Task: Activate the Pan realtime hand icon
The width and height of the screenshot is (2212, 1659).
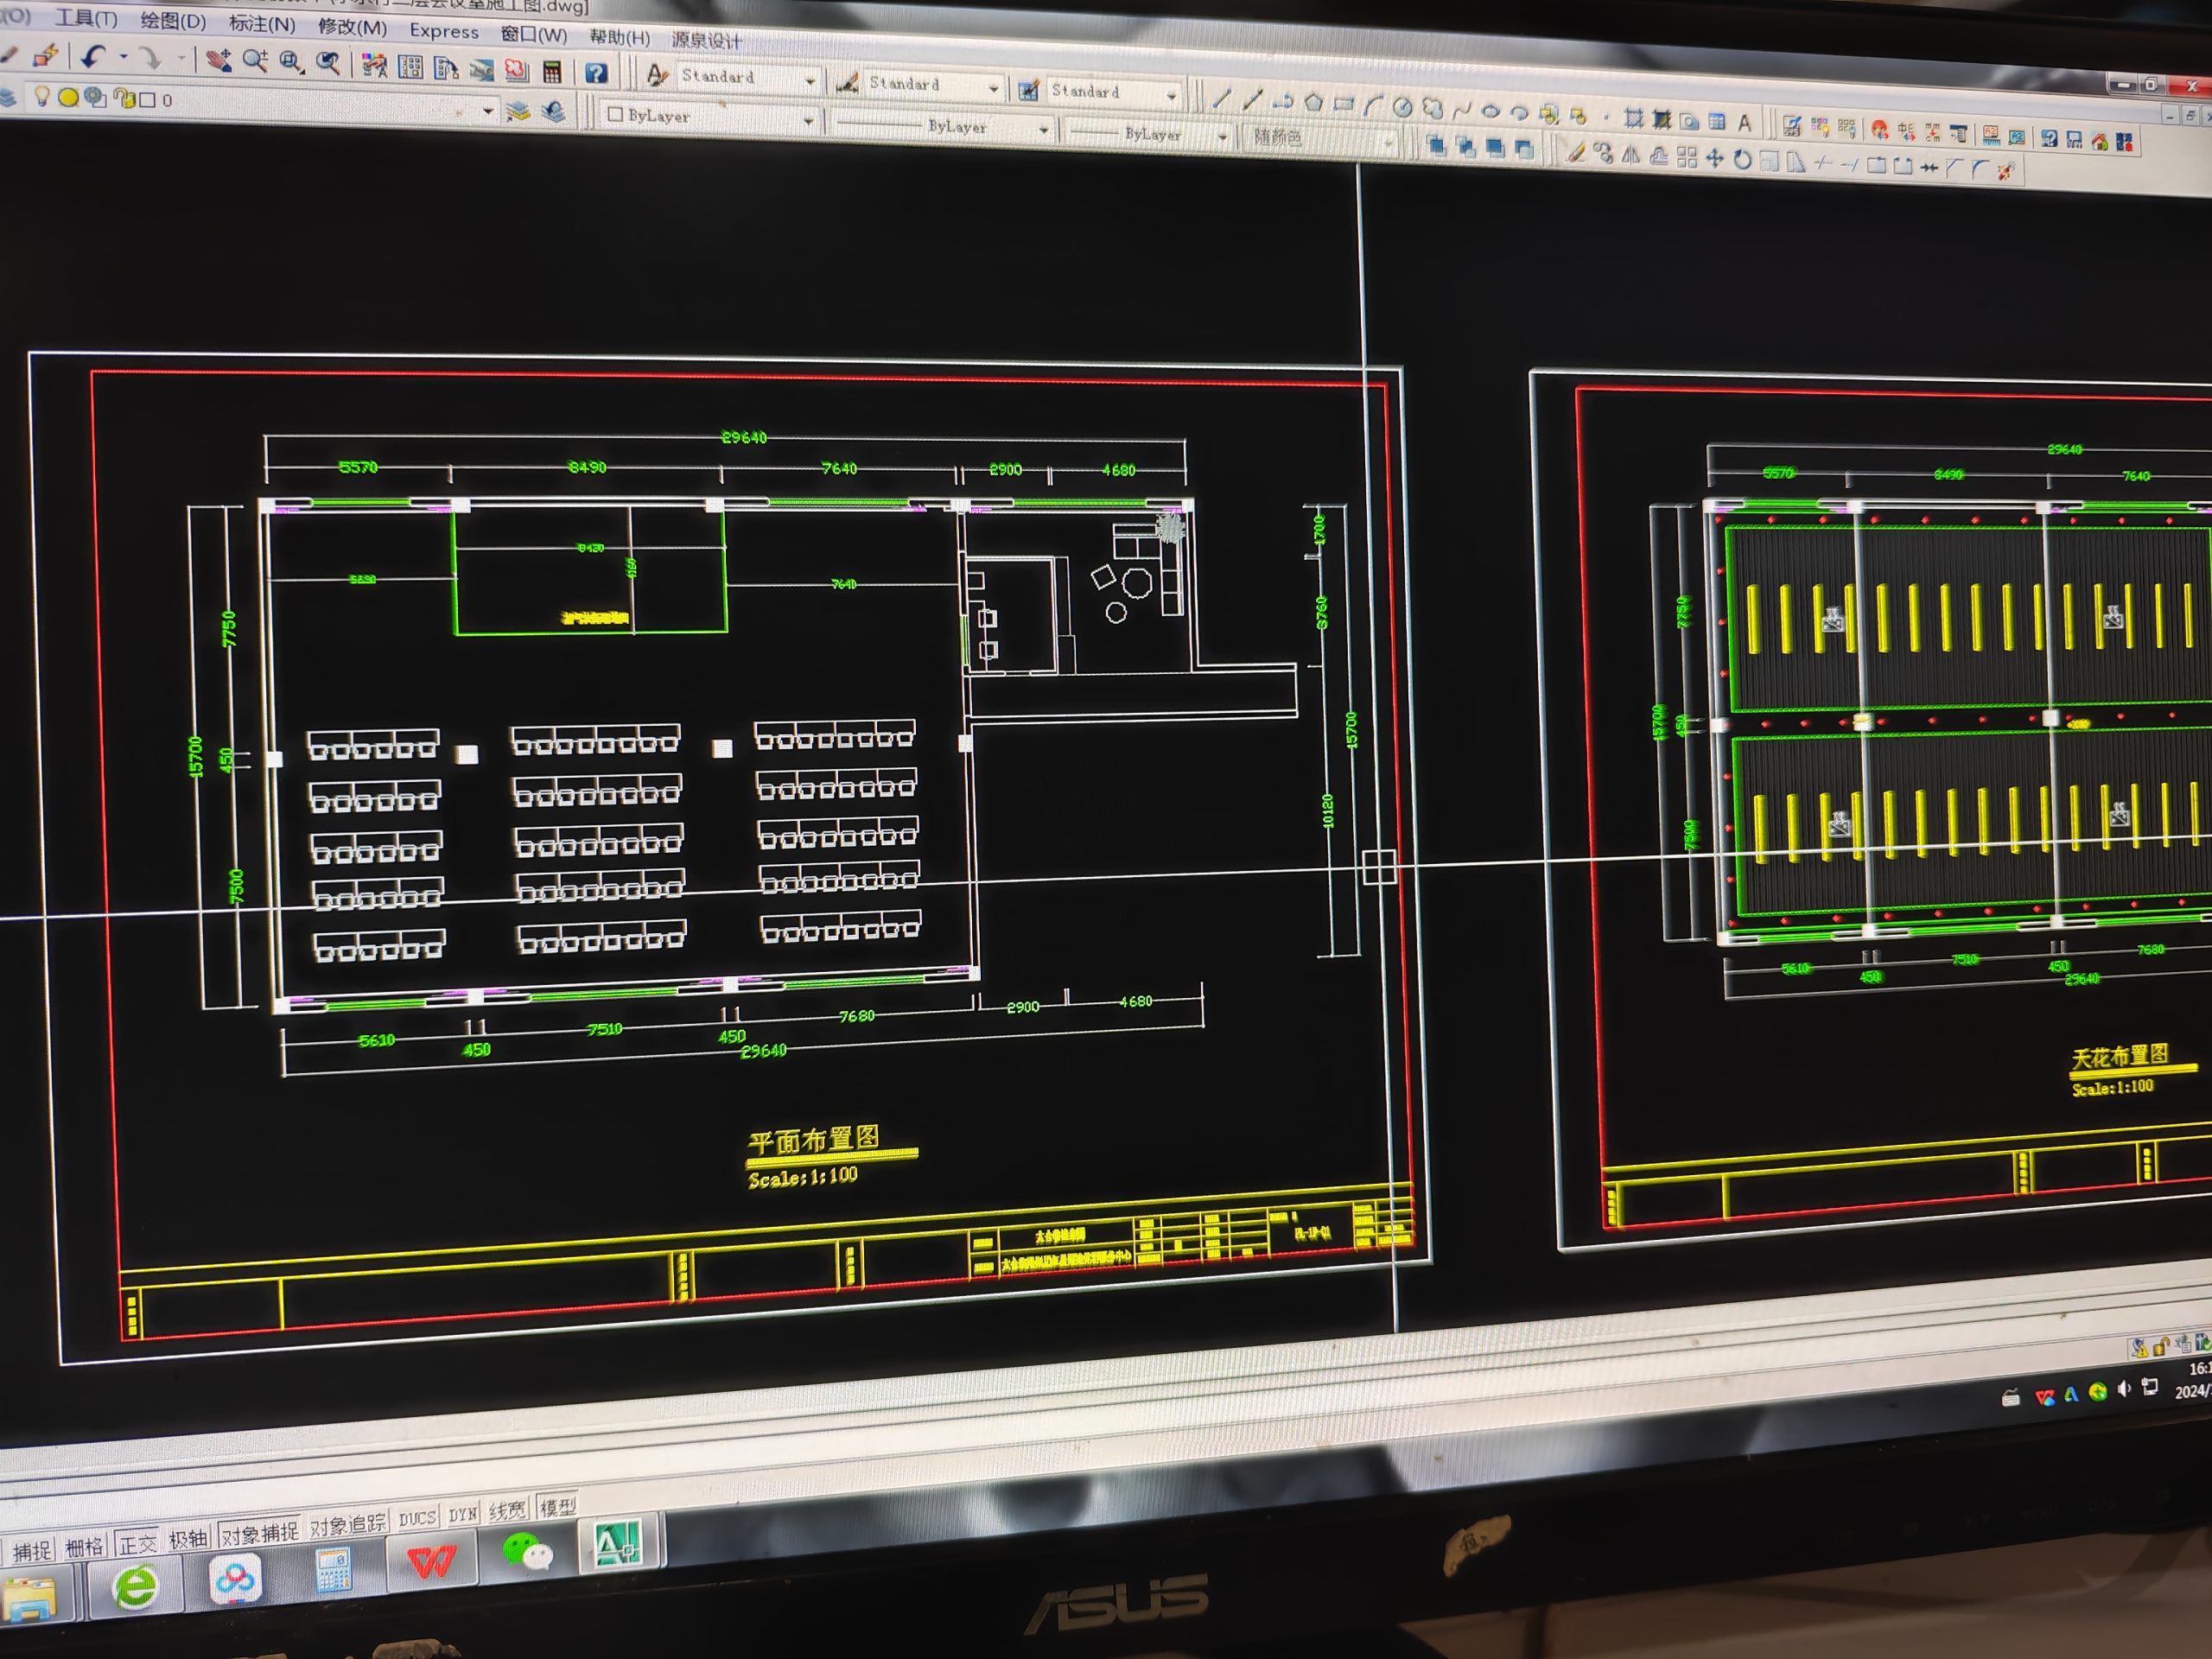Action: click(x=218, y=60)
